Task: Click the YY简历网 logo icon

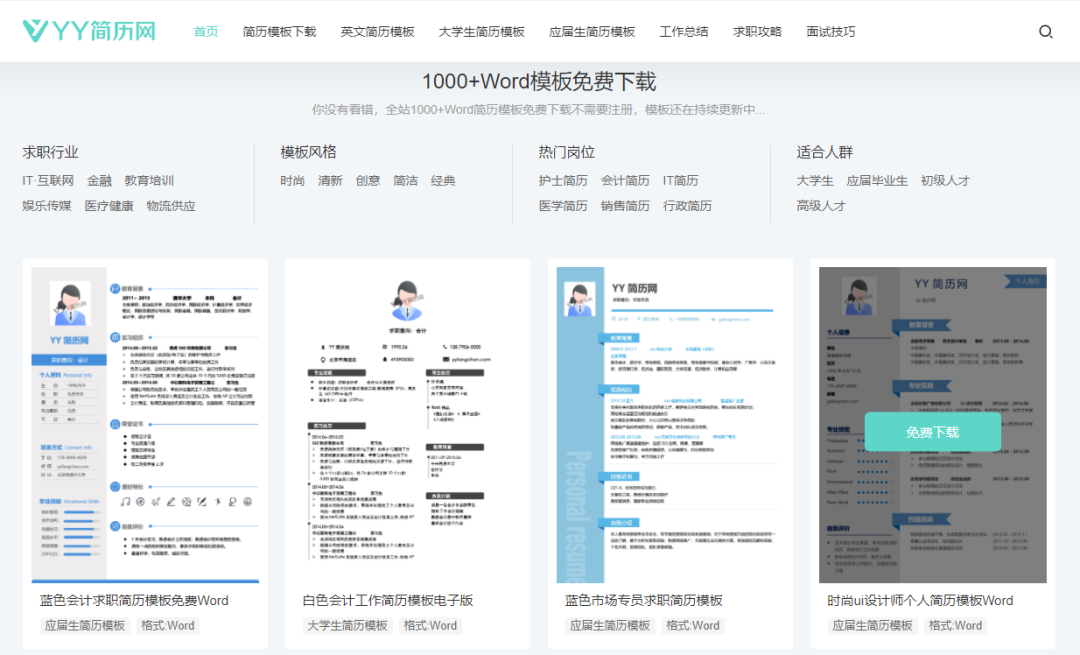Action: 33,31
